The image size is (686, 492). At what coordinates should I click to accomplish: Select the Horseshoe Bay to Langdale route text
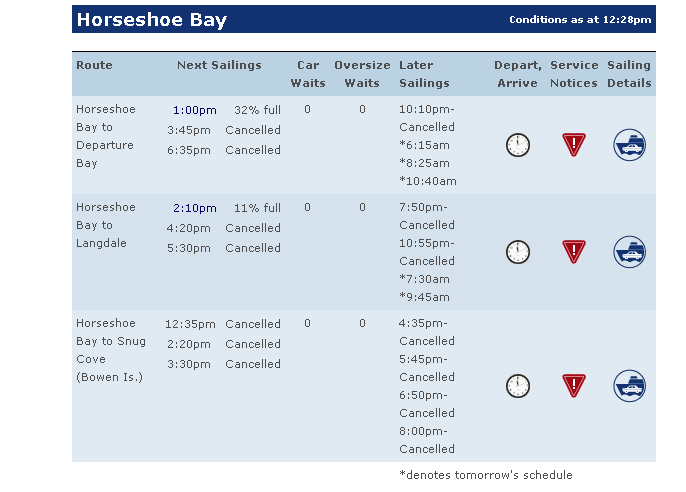(105, 225)
